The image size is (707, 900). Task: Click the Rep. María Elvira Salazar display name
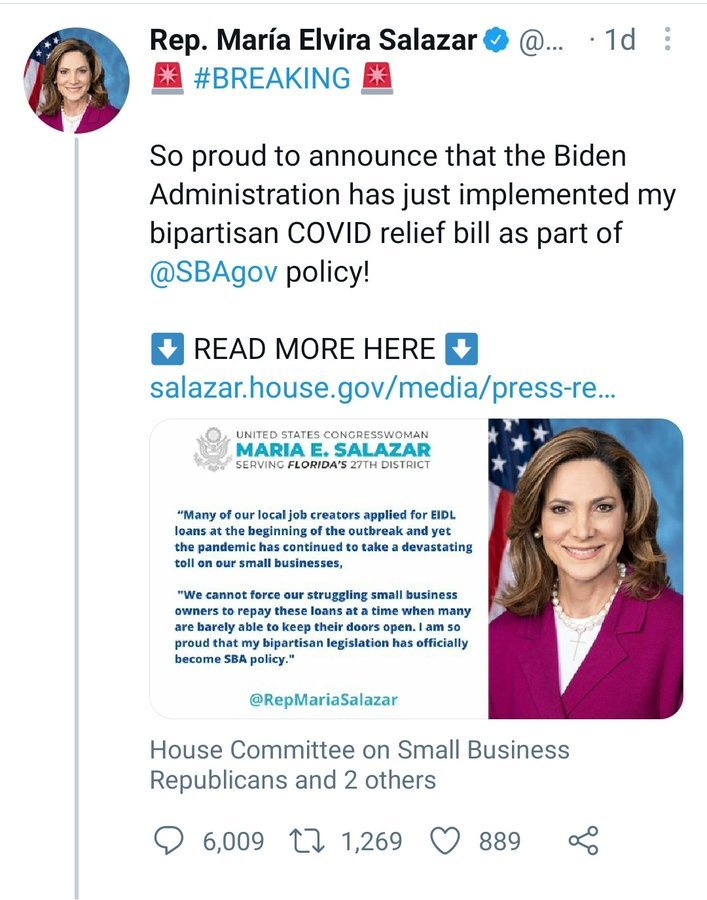point(312,40)
